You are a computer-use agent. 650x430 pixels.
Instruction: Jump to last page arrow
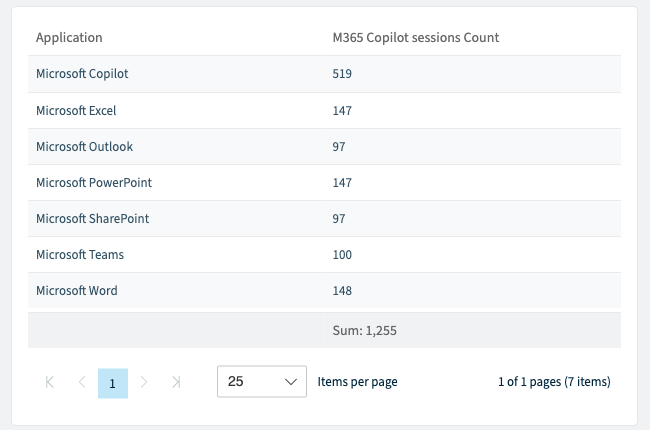[176, 382]
